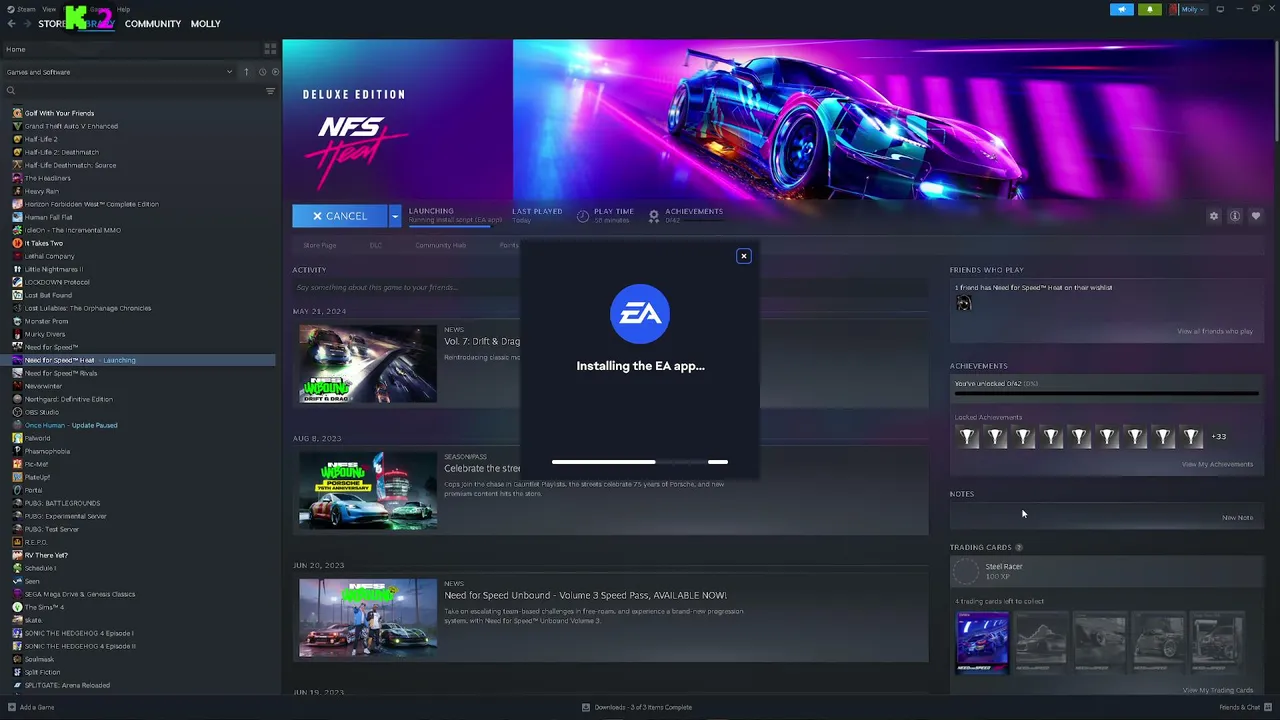Click Add a Game
Viewport: 1280px width, 720px height.
pyautogui.click(x=37, y=707)
